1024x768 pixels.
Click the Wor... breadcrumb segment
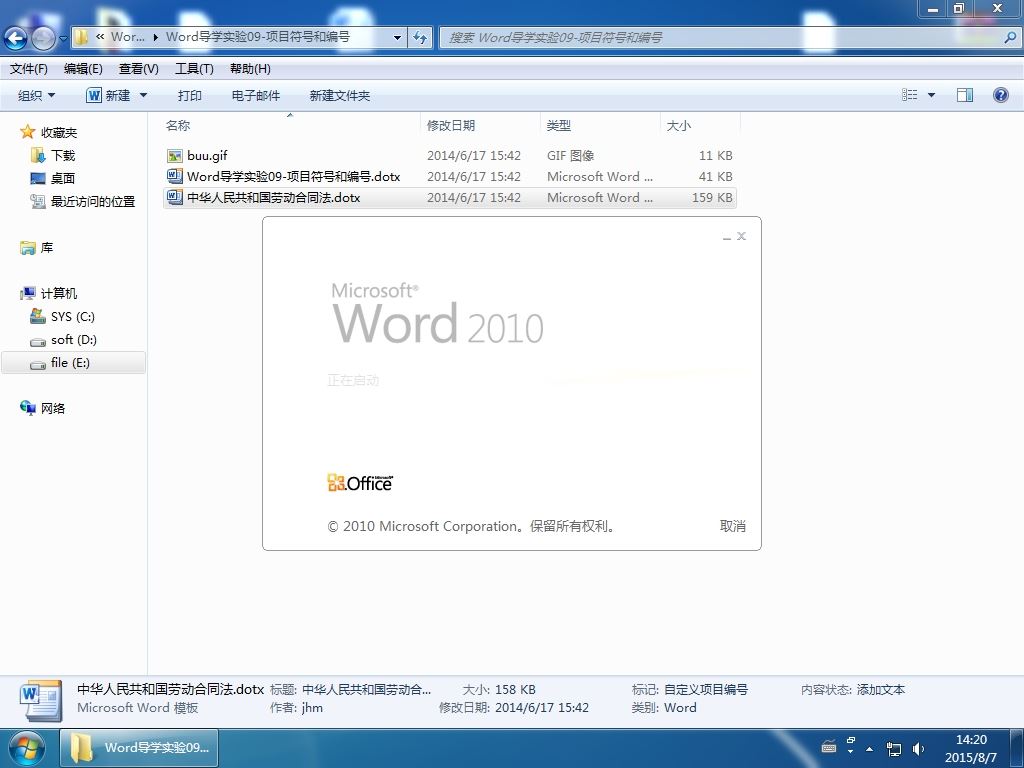click(x=127, y=37)
